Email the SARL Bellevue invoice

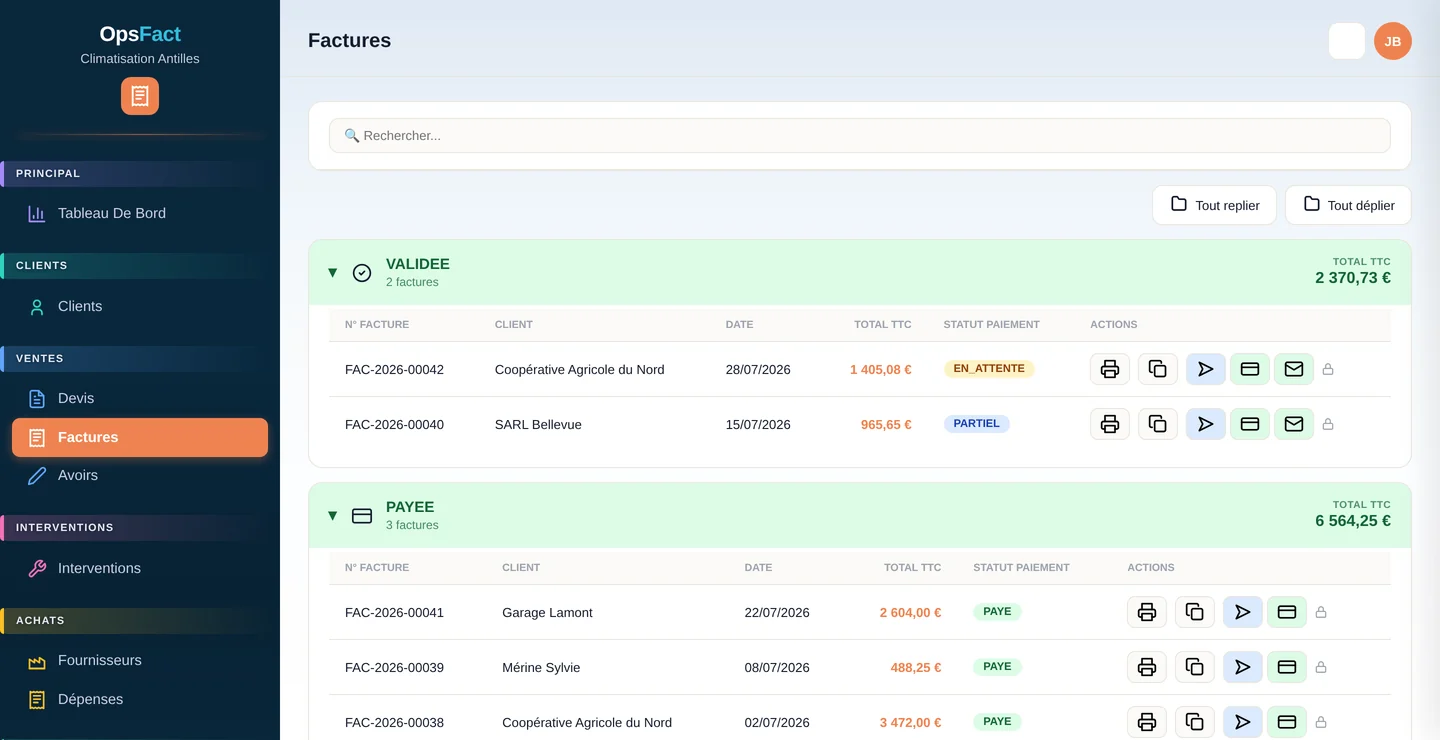click(1294, 424)
